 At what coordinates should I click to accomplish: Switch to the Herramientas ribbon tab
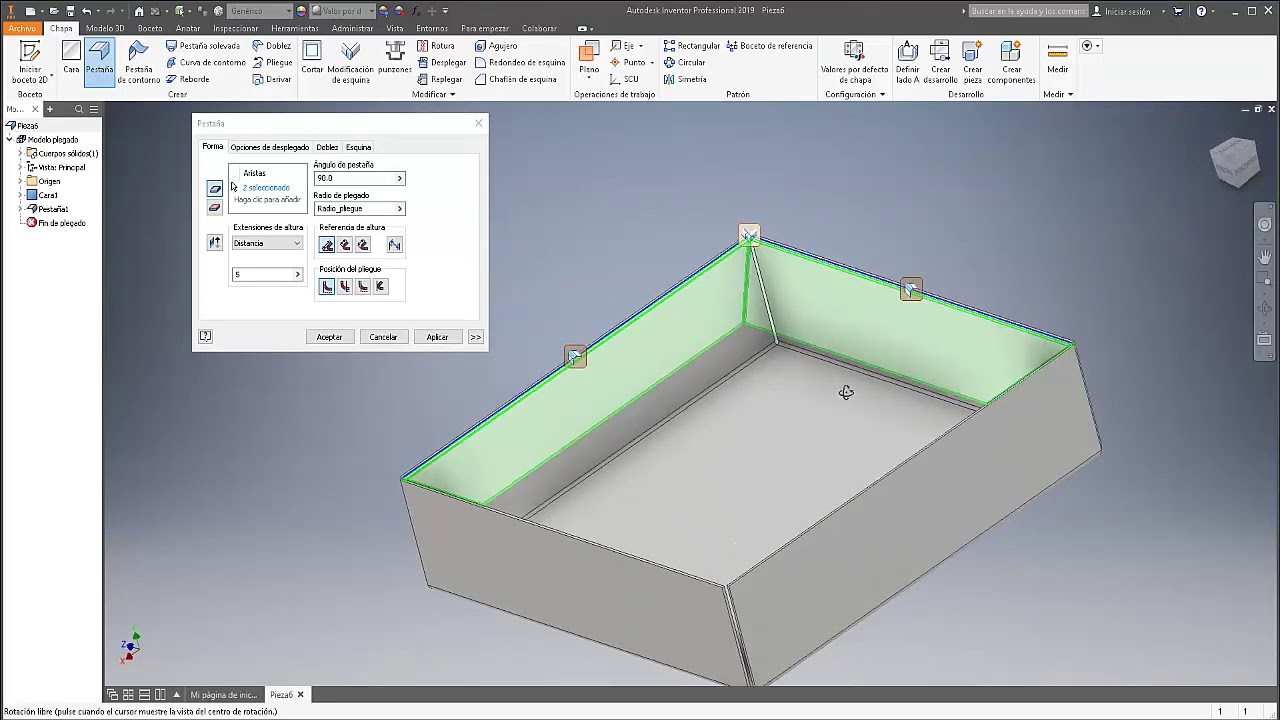tap(294, 28)
